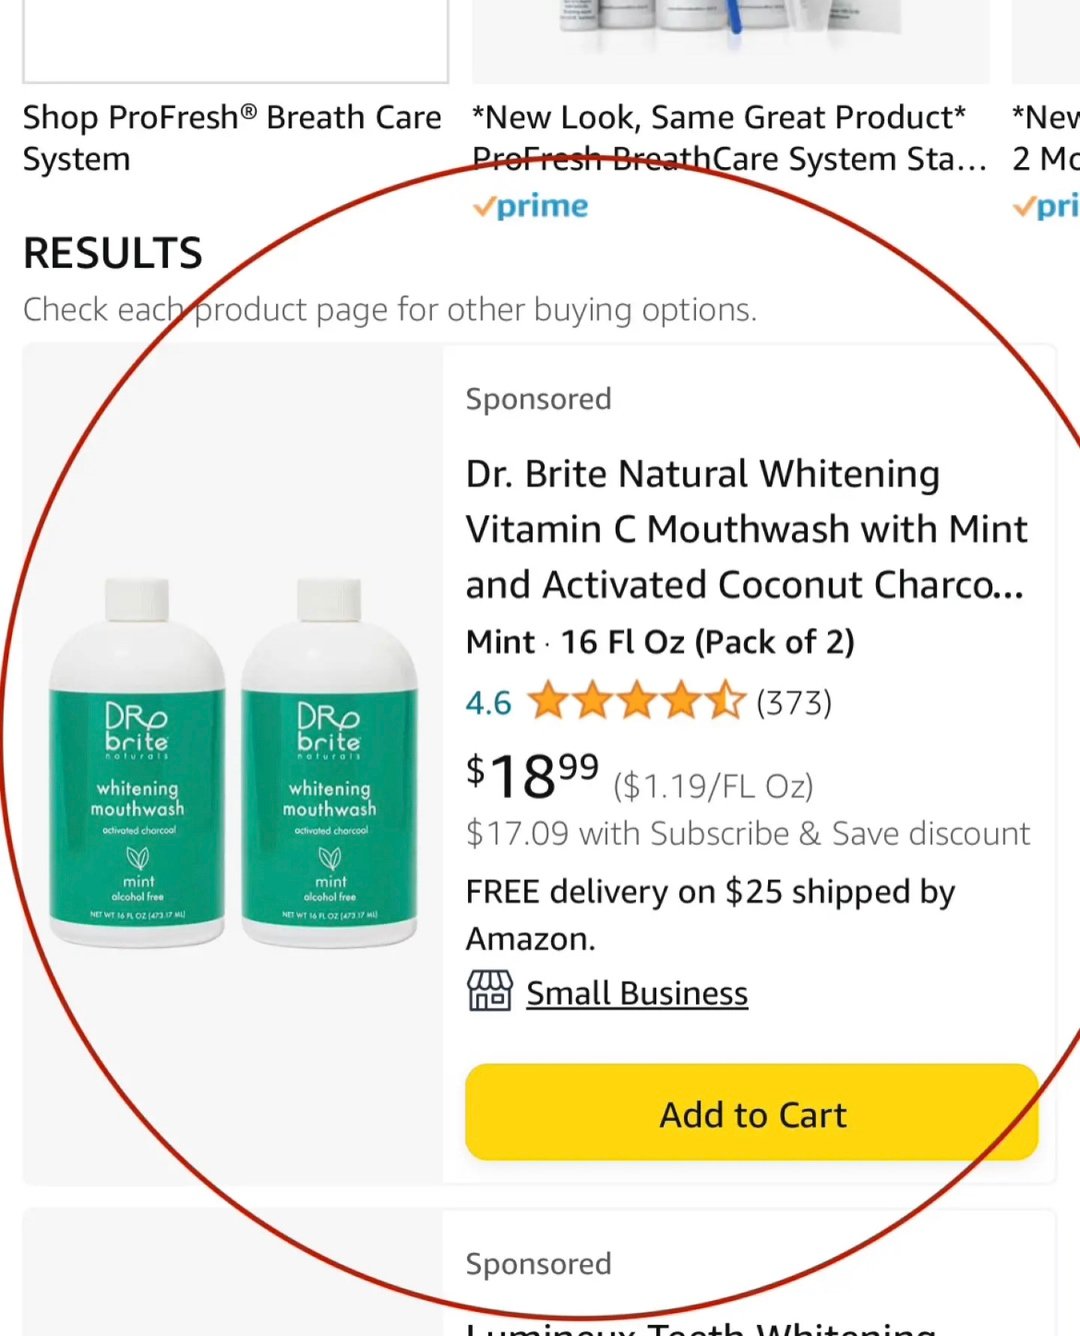Image resolution: width=1080 pixels, height=1336 pixels.
Task: View the Dr. Brite mouthwash bottles image
Action: (233, 763)
